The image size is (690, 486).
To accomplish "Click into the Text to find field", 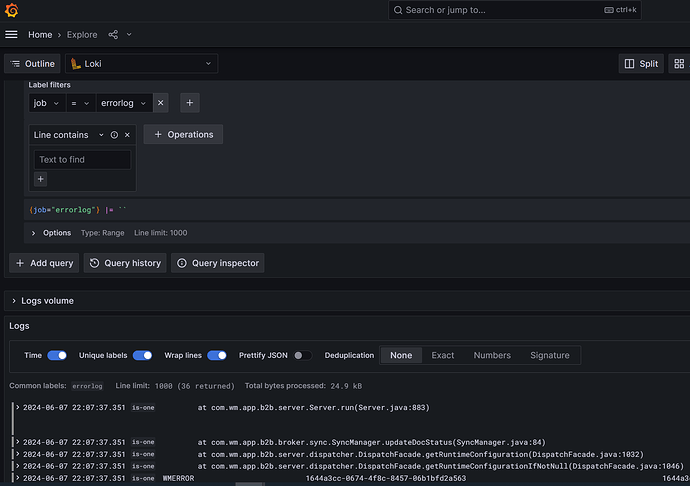I will click(x=82, y=160).
